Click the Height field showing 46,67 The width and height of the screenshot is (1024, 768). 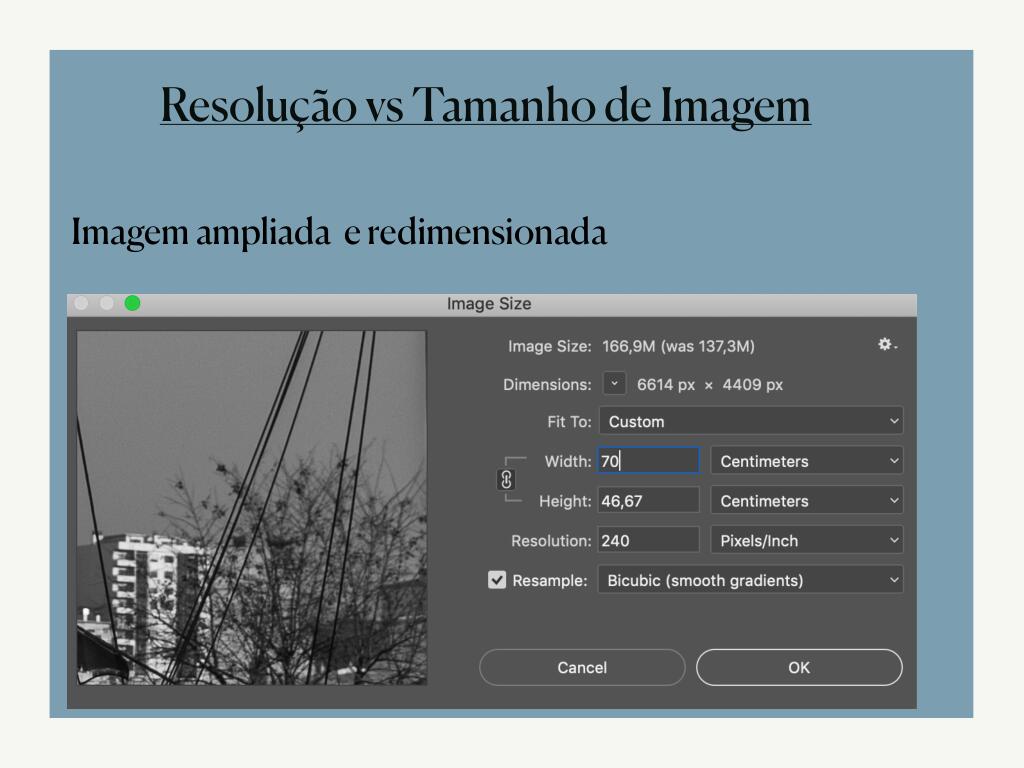(x=648, y=500)
